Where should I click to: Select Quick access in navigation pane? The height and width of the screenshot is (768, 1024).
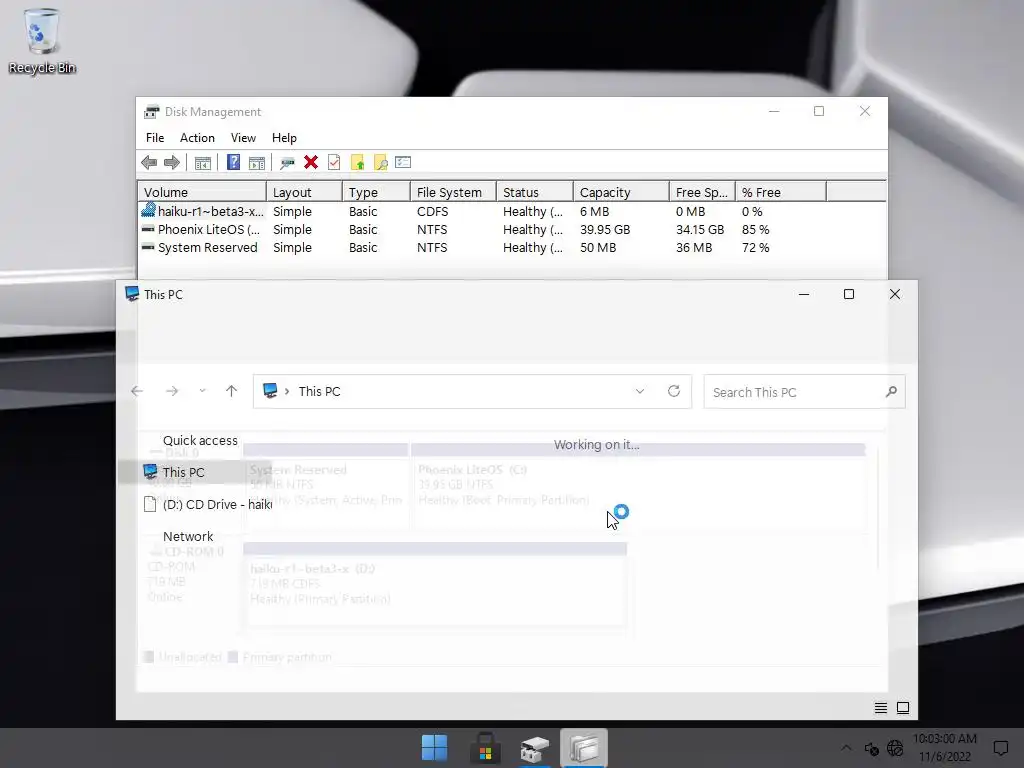tap(200, 440)
